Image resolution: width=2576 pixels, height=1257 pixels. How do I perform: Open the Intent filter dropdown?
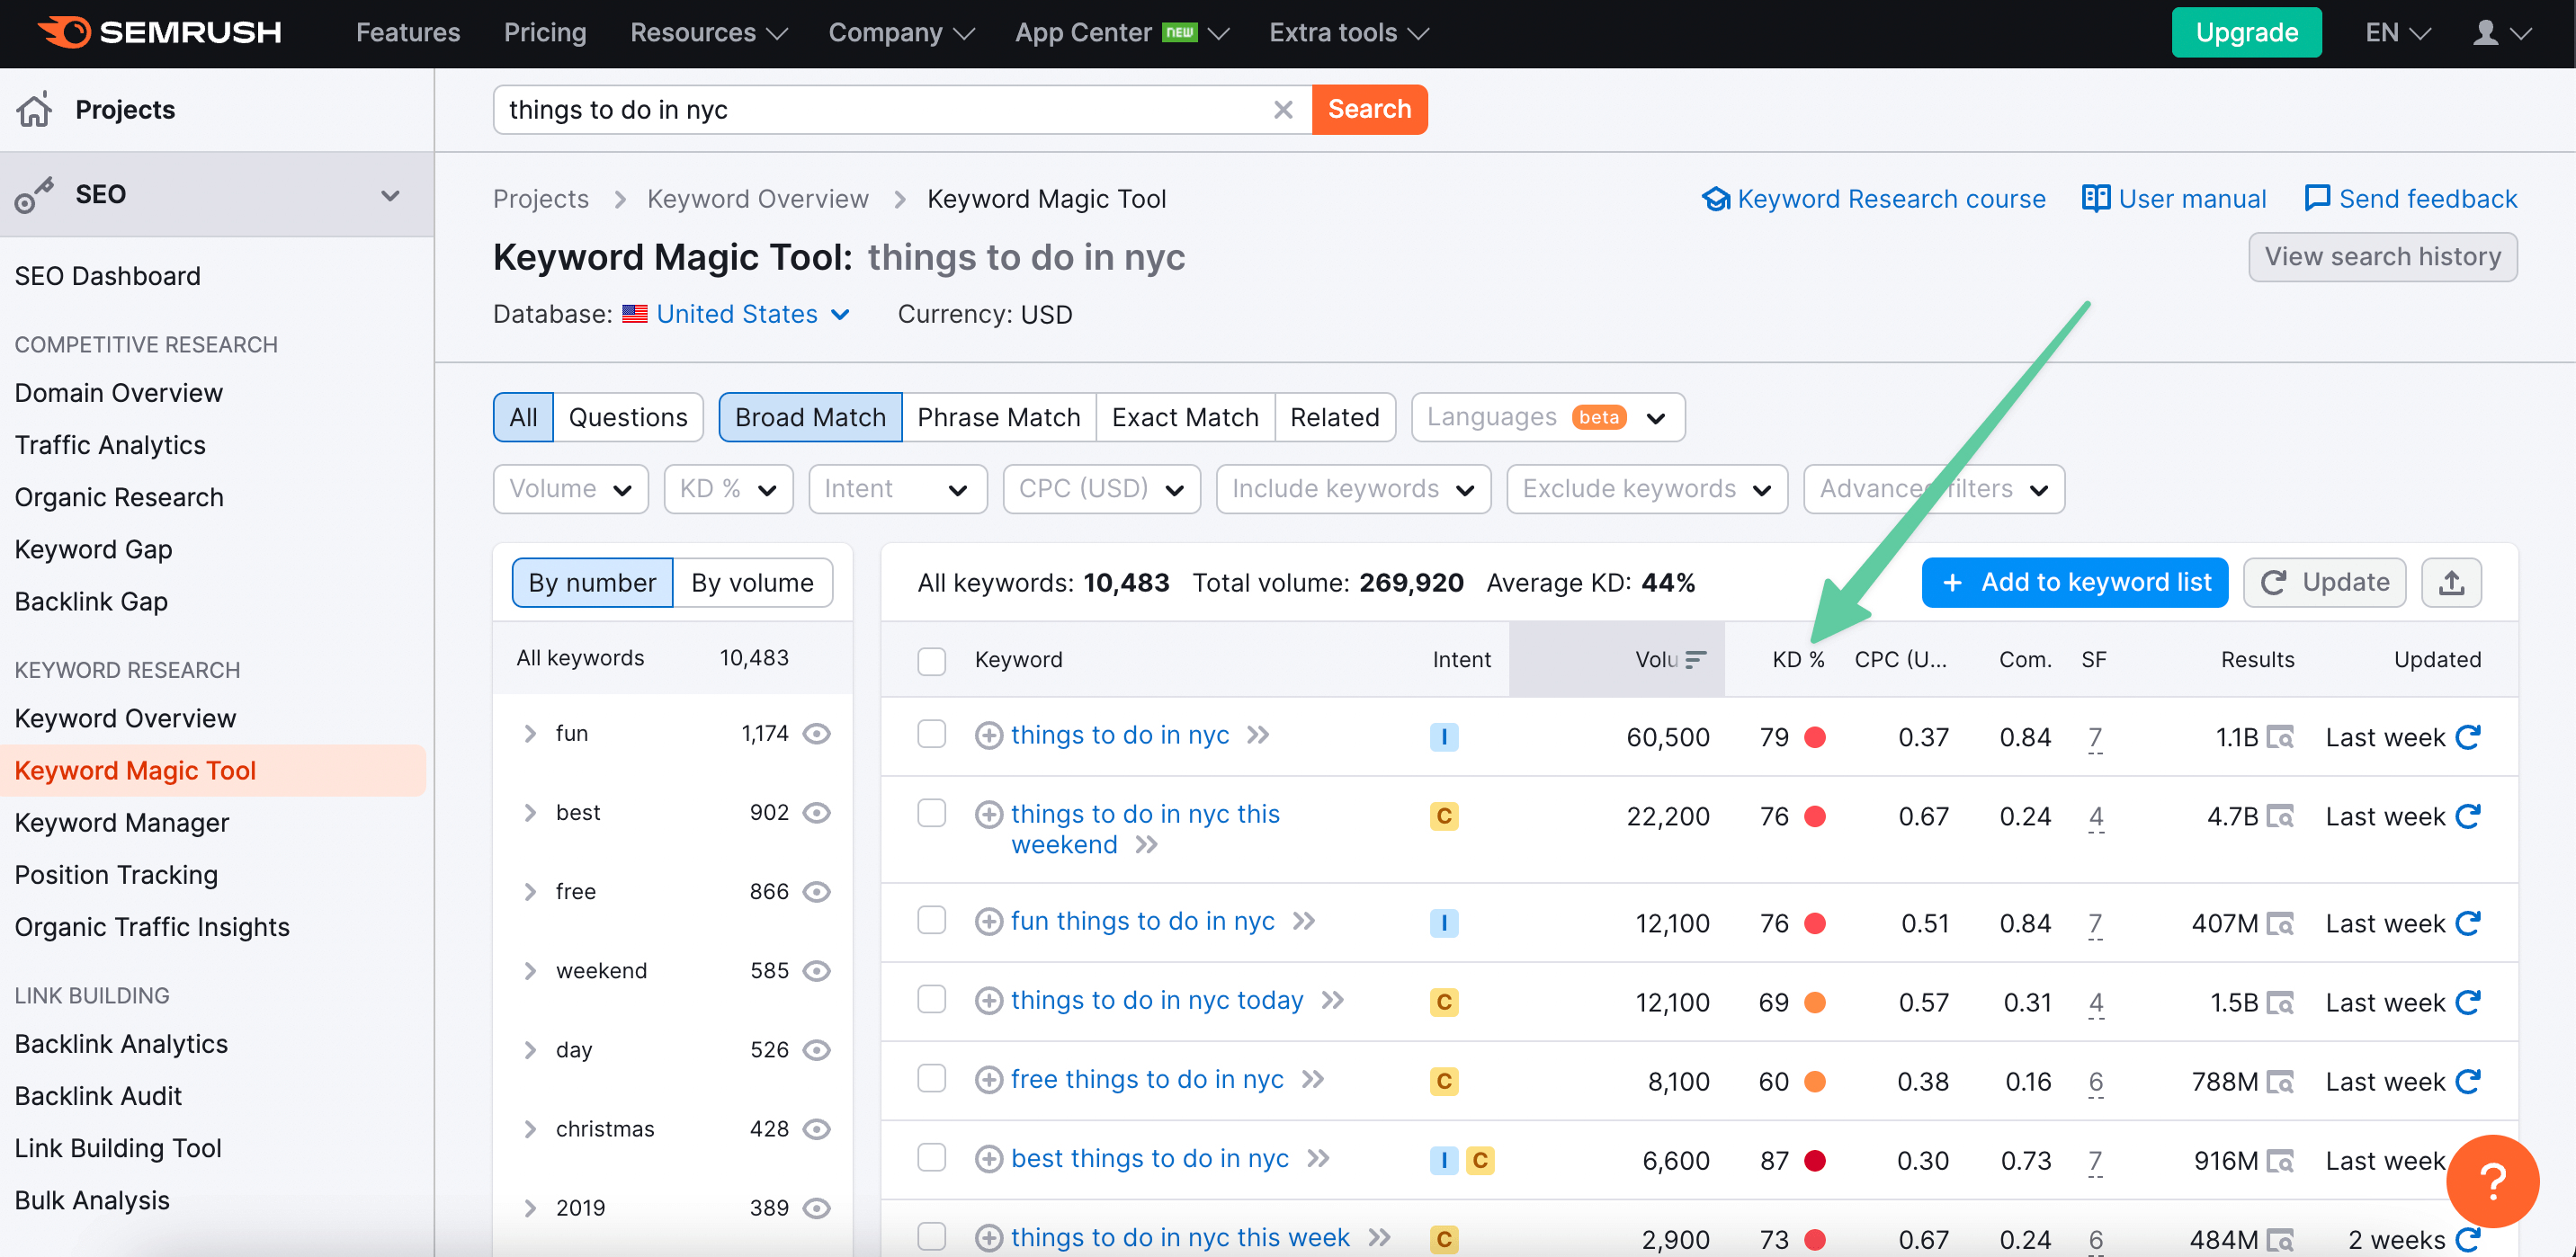click(897, 489)
